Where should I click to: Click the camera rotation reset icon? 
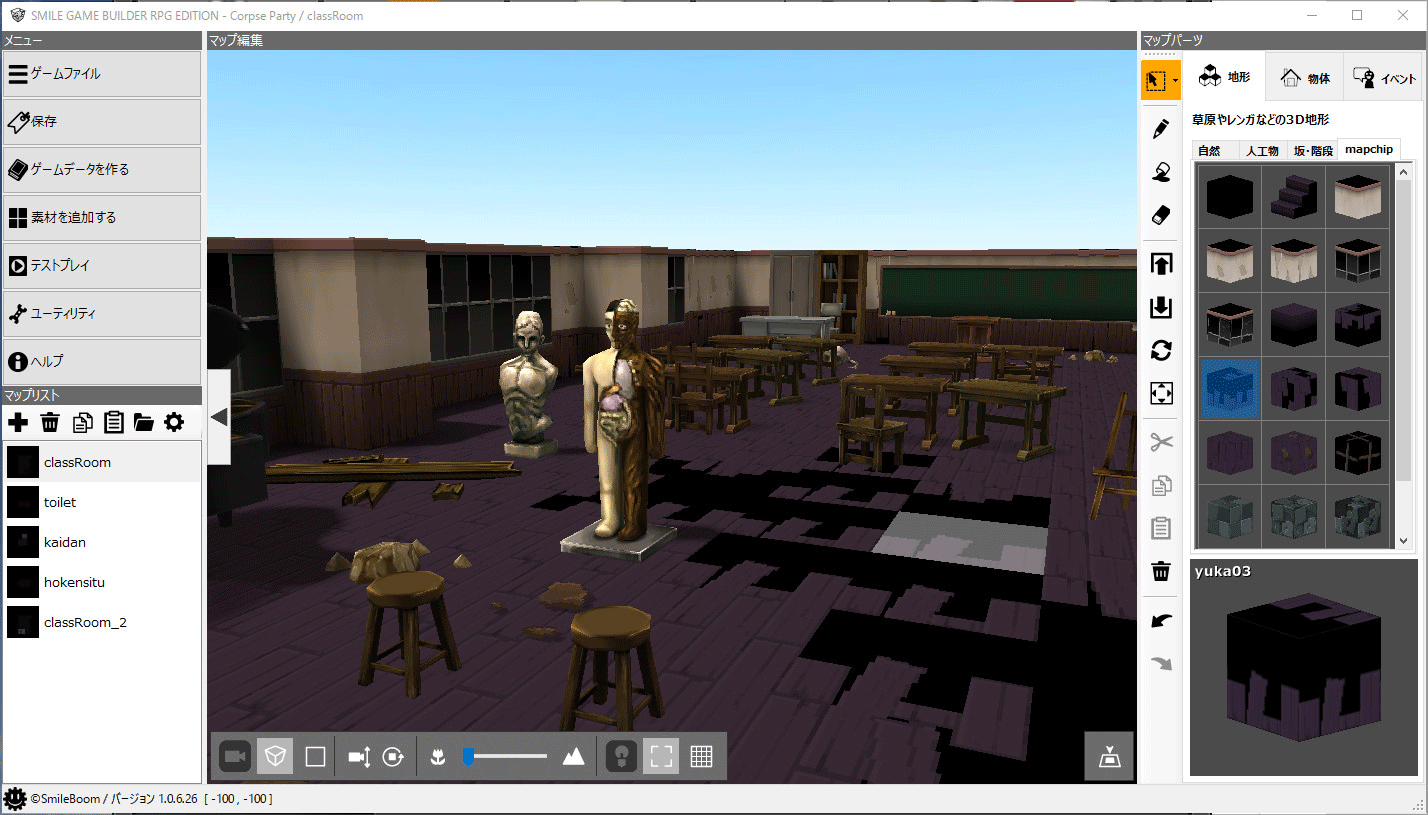(393, 757)
